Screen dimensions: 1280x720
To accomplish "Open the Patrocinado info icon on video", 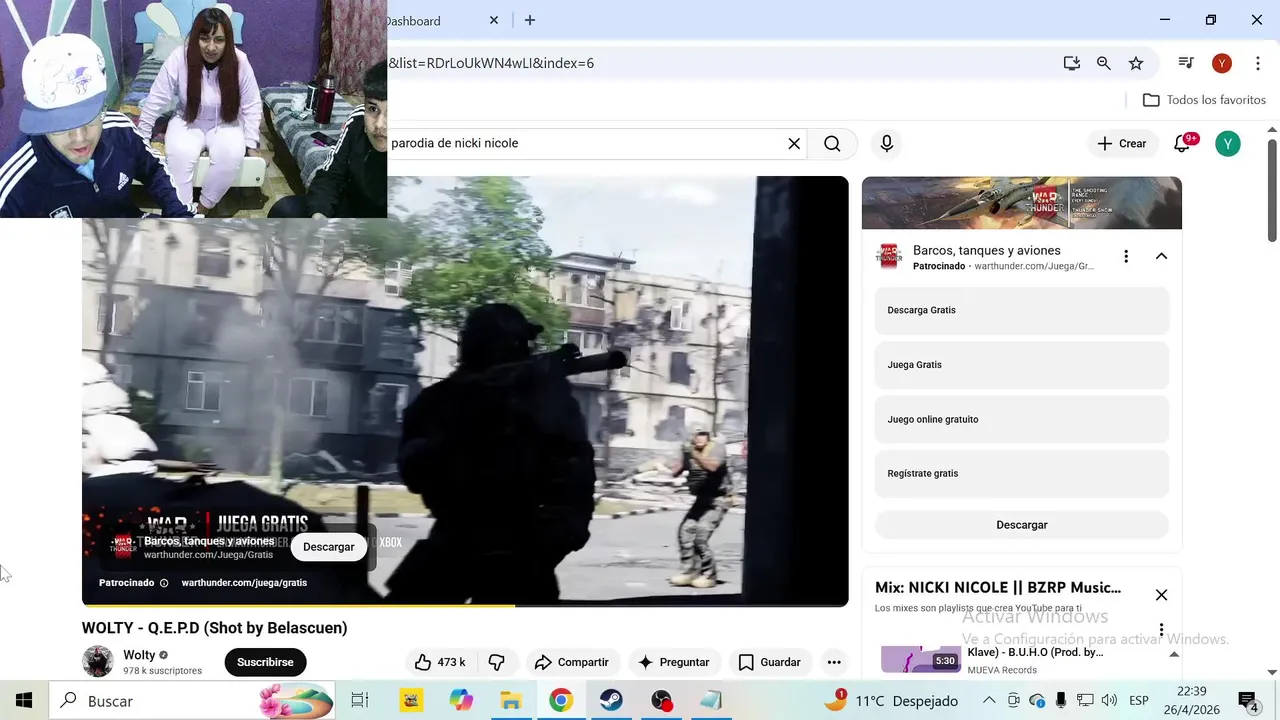I will pos(164,583).
